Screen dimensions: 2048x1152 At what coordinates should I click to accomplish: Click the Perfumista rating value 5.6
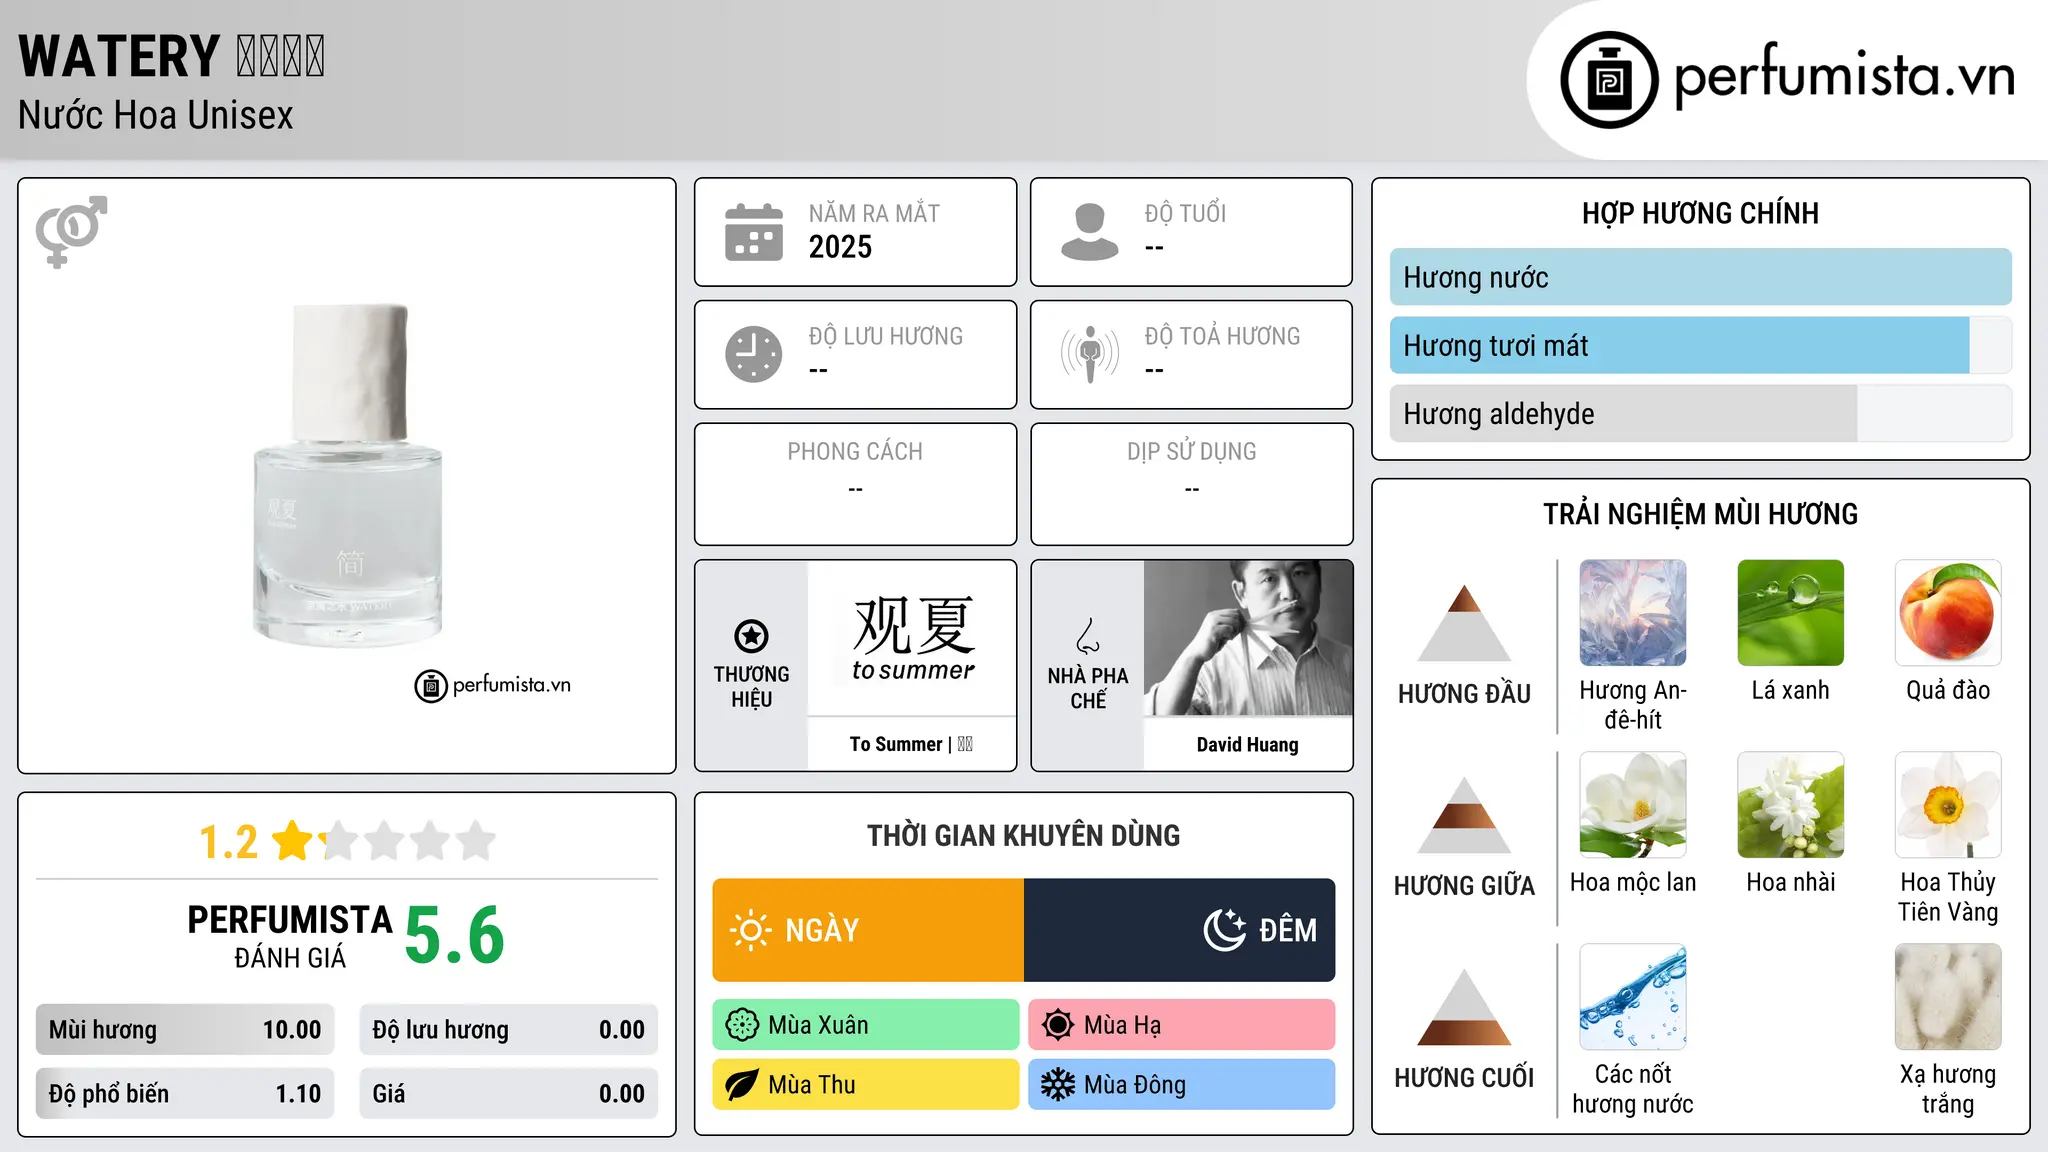tap(455, 936)
